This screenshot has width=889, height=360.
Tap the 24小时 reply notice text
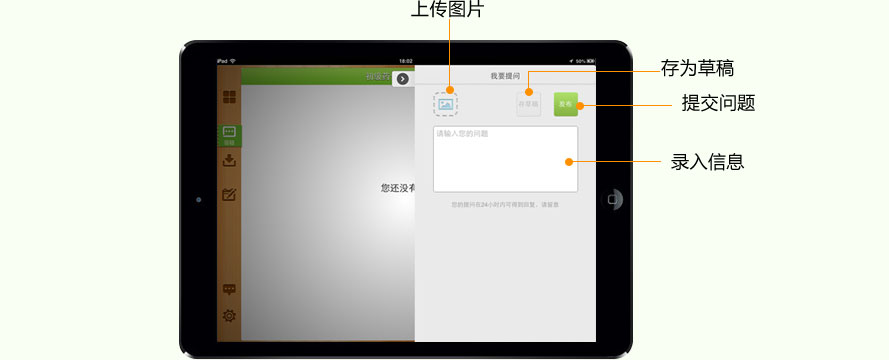click(505, 205)
